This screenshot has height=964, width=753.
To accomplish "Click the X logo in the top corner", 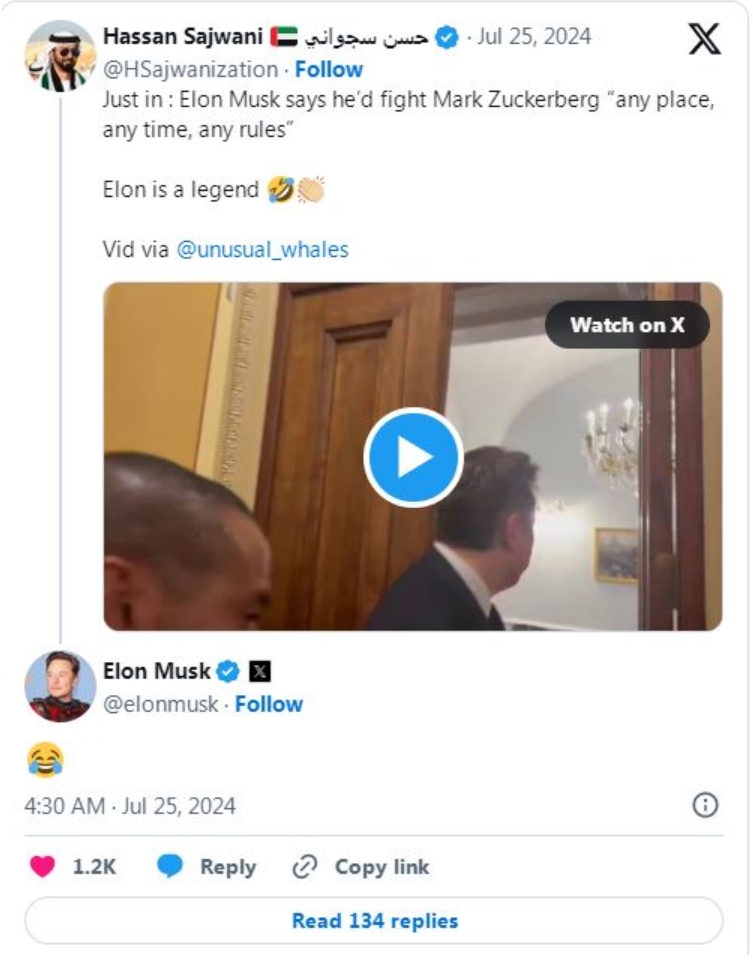I will (705, 41).
